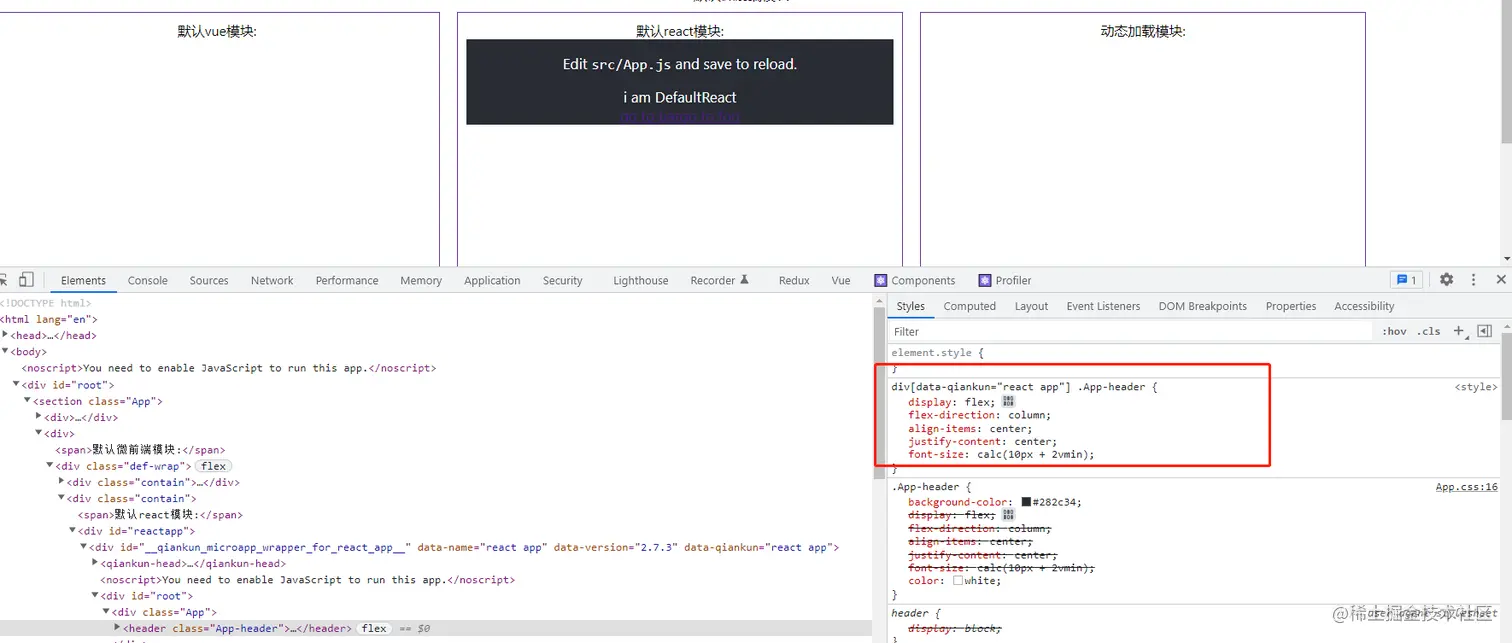This screenshot has height=643, width=1512.
Task: Collapse the div id reactapp node
Action: 72,531
